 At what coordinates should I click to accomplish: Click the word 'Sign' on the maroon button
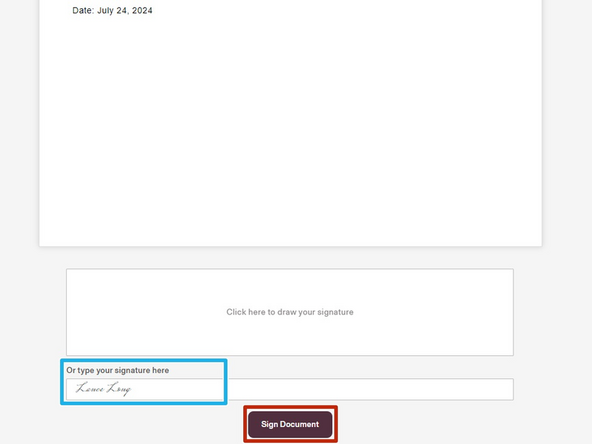[x=269, y=424]
